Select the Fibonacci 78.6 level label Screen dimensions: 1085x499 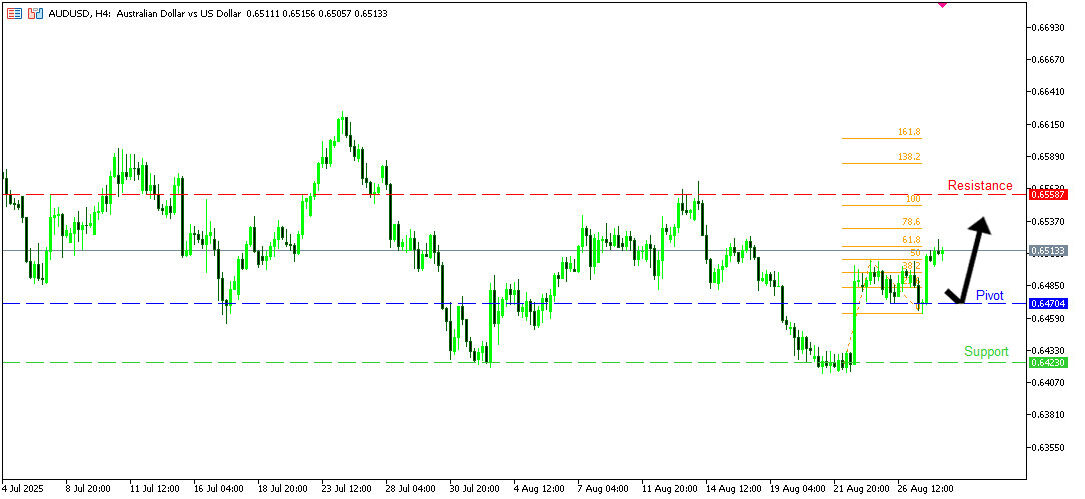[x=910, y=222]
